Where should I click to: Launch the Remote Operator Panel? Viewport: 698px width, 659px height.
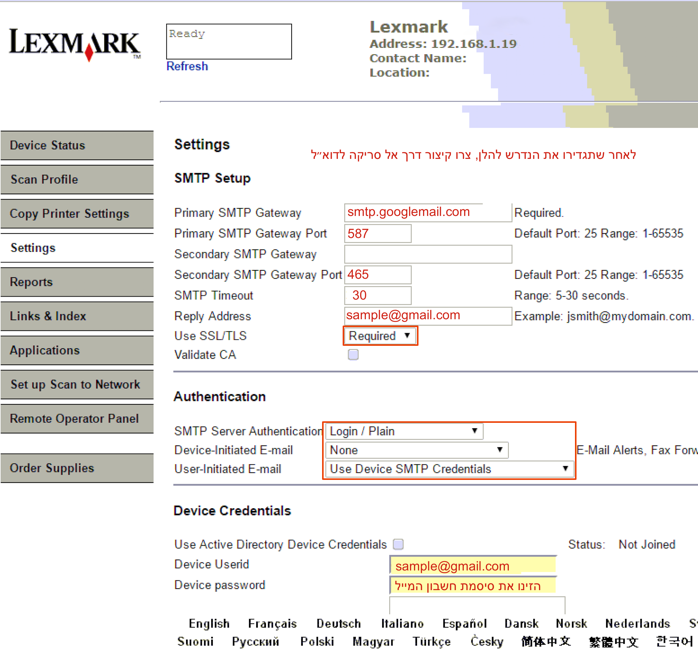coord(77,419)
